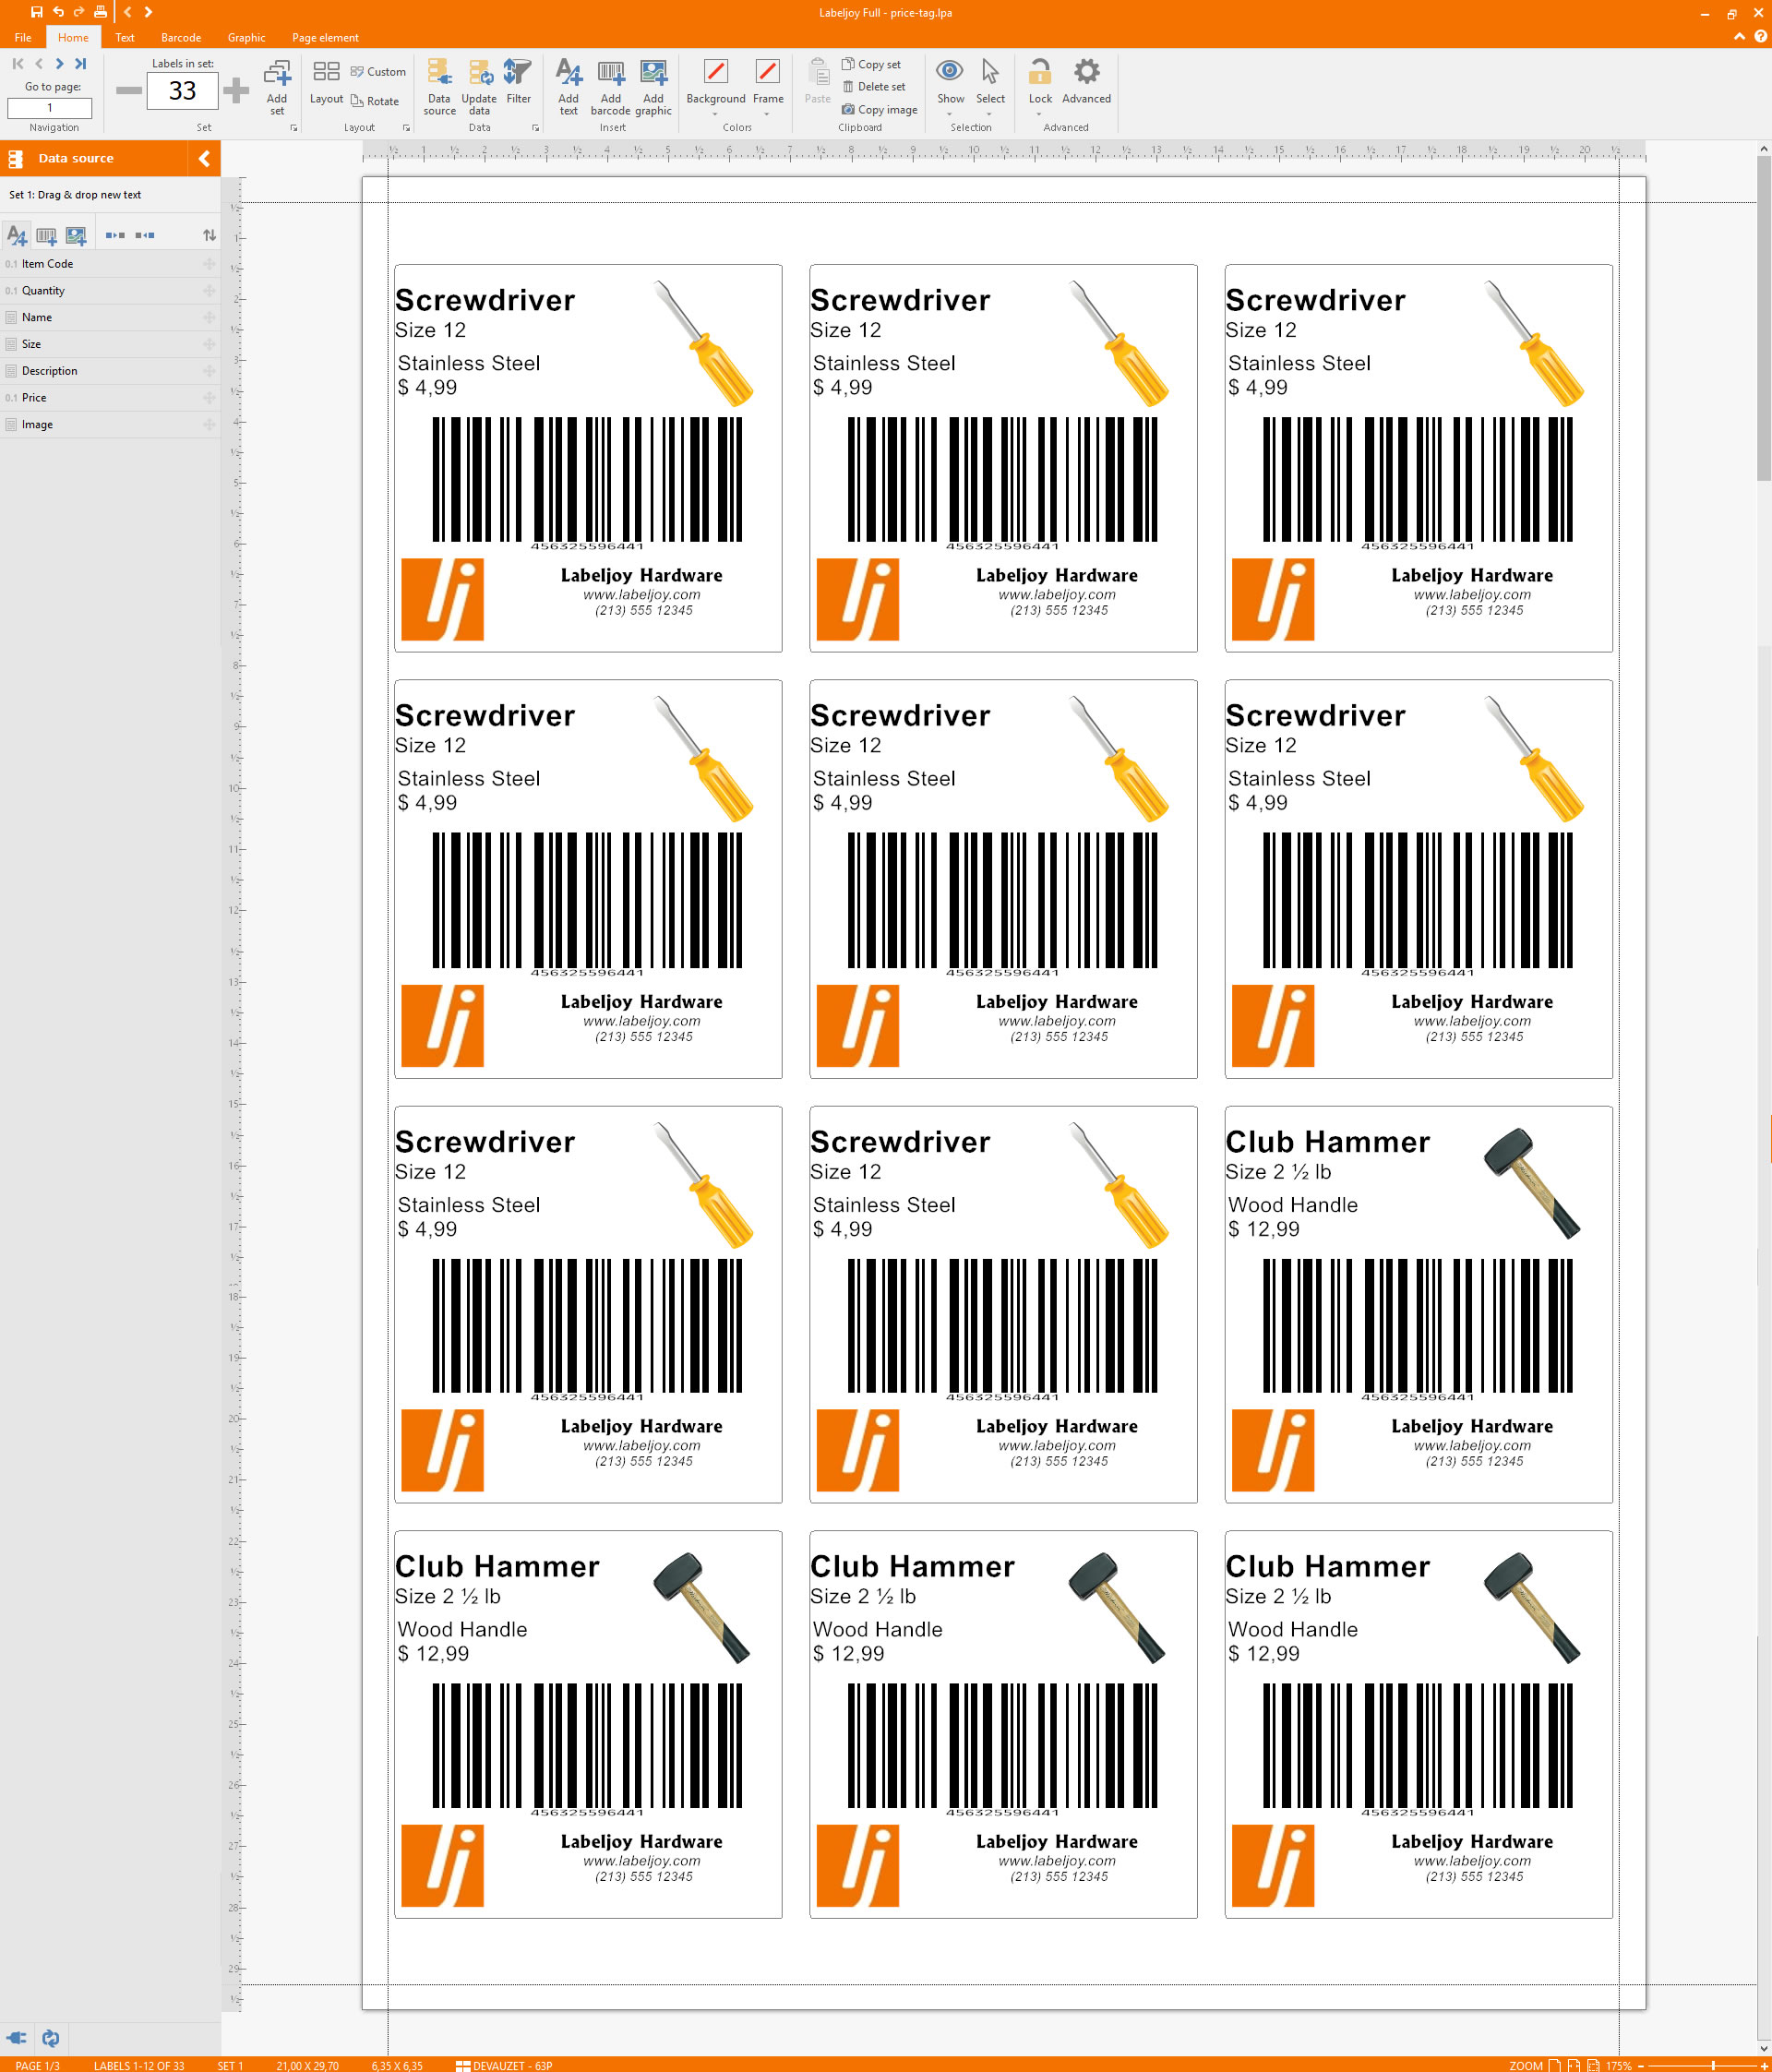1772x2072 pixels.
Task: Click the Custom layout button
Action: tap(378, 72)
